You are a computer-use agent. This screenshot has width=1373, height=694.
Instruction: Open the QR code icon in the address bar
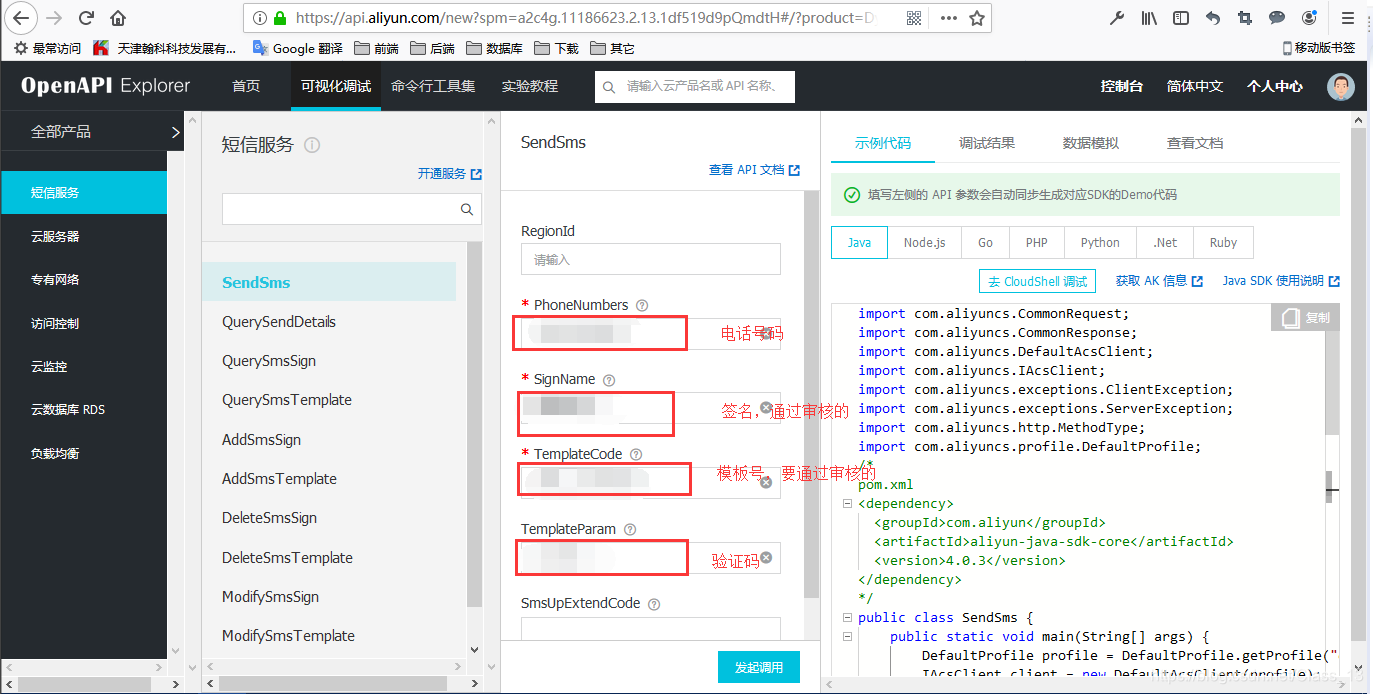tap(914, 18)
